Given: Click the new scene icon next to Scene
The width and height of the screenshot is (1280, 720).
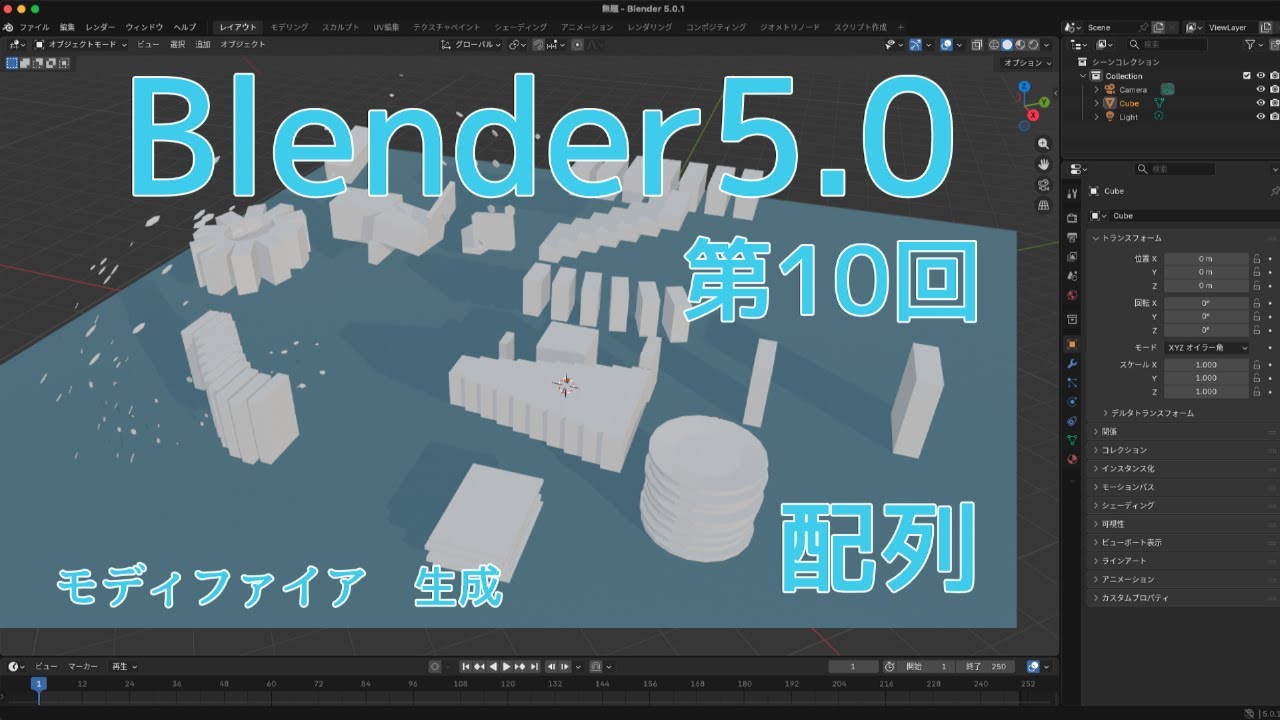Looking at the screenshot, I should coord(1158,28).
